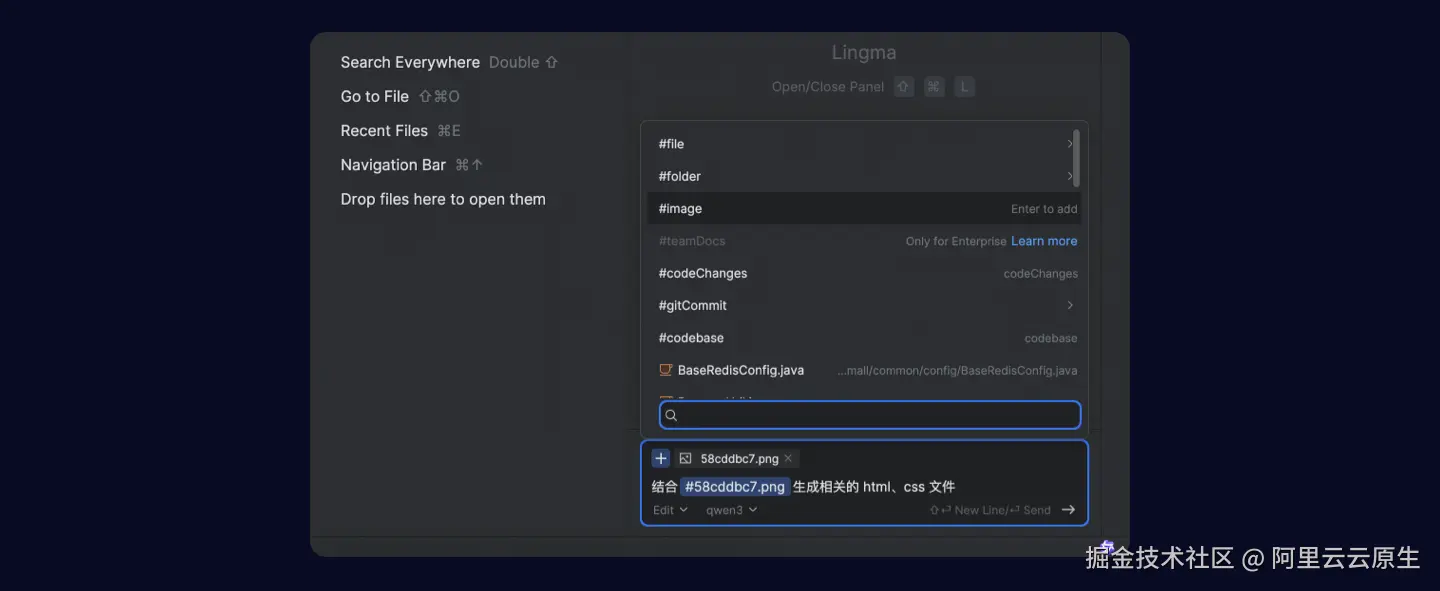Image resolution: width=1440 pixels, height=591 pixels.
Task: Focus the context search input field
Action: 870,415
